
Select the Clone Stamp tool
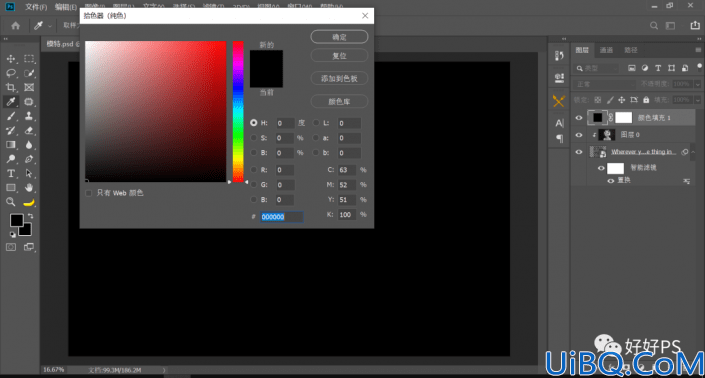pos(29,116)
